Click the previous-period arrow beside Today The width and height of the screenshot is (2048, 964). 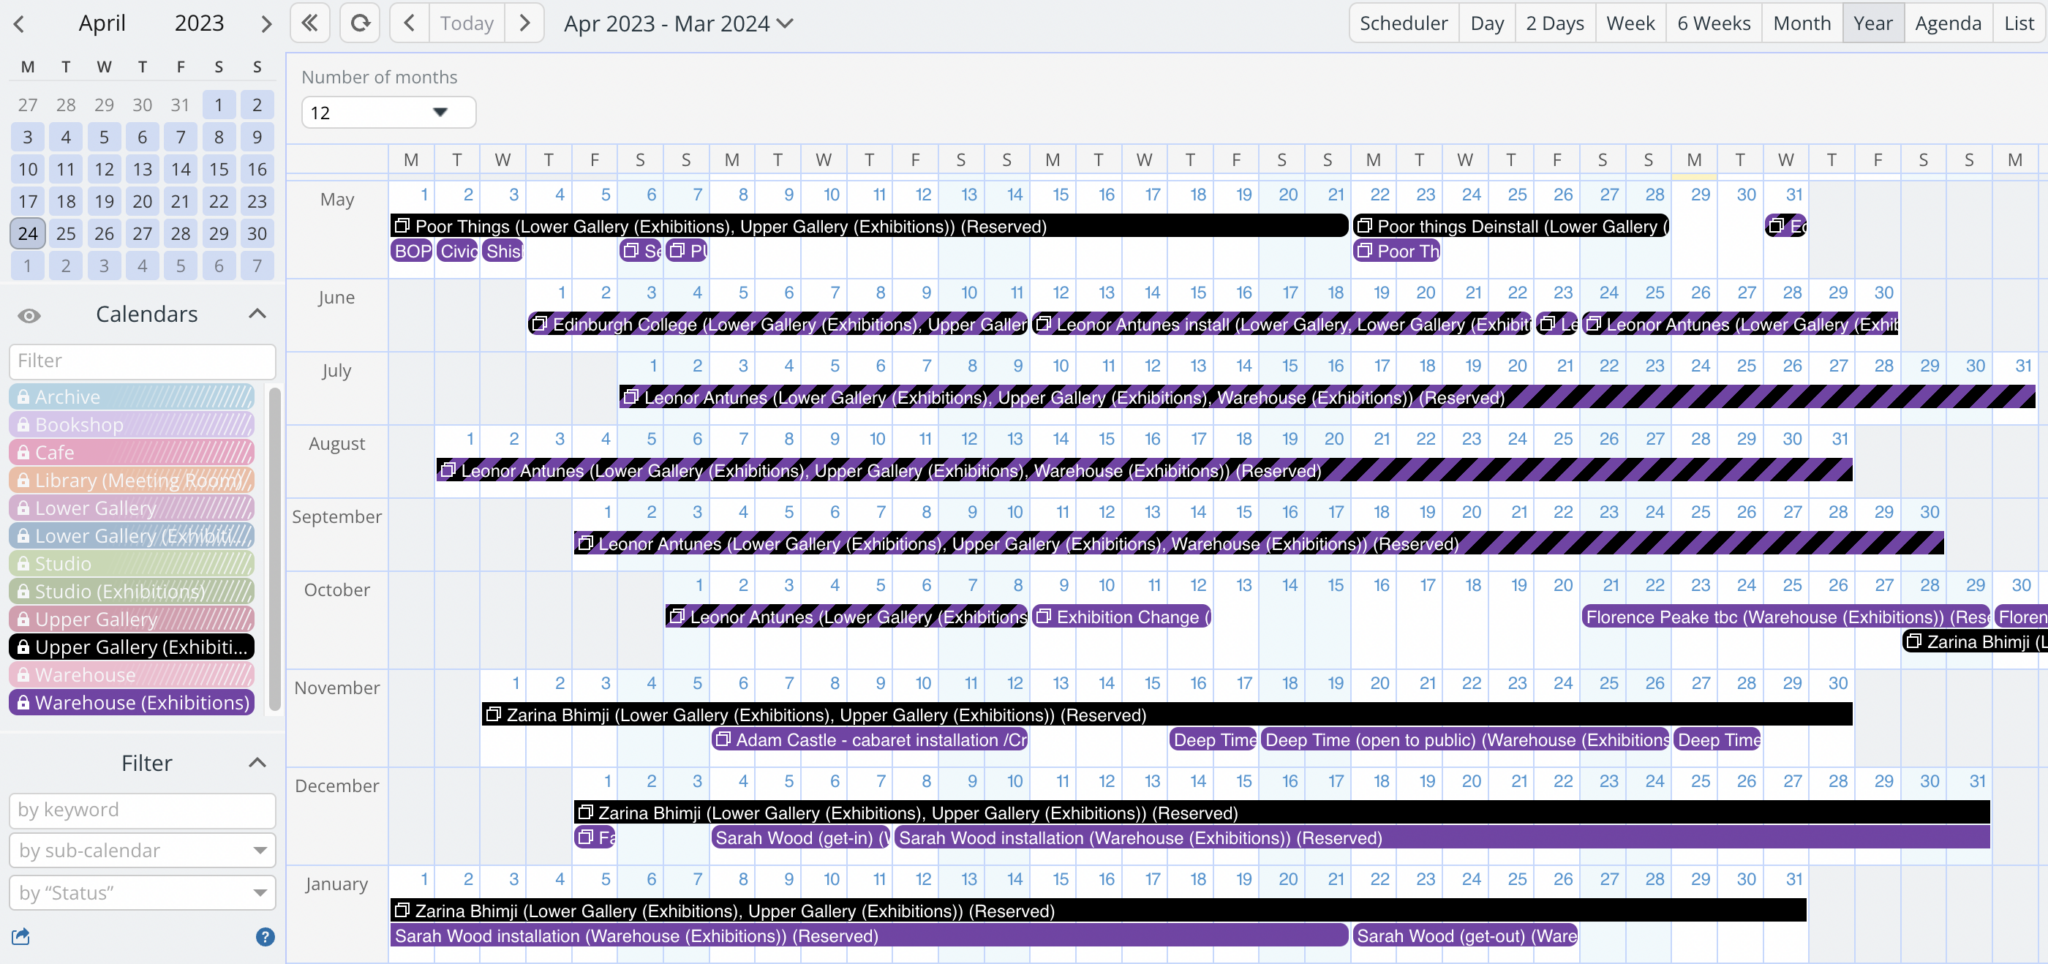click(x=409, y=22)
